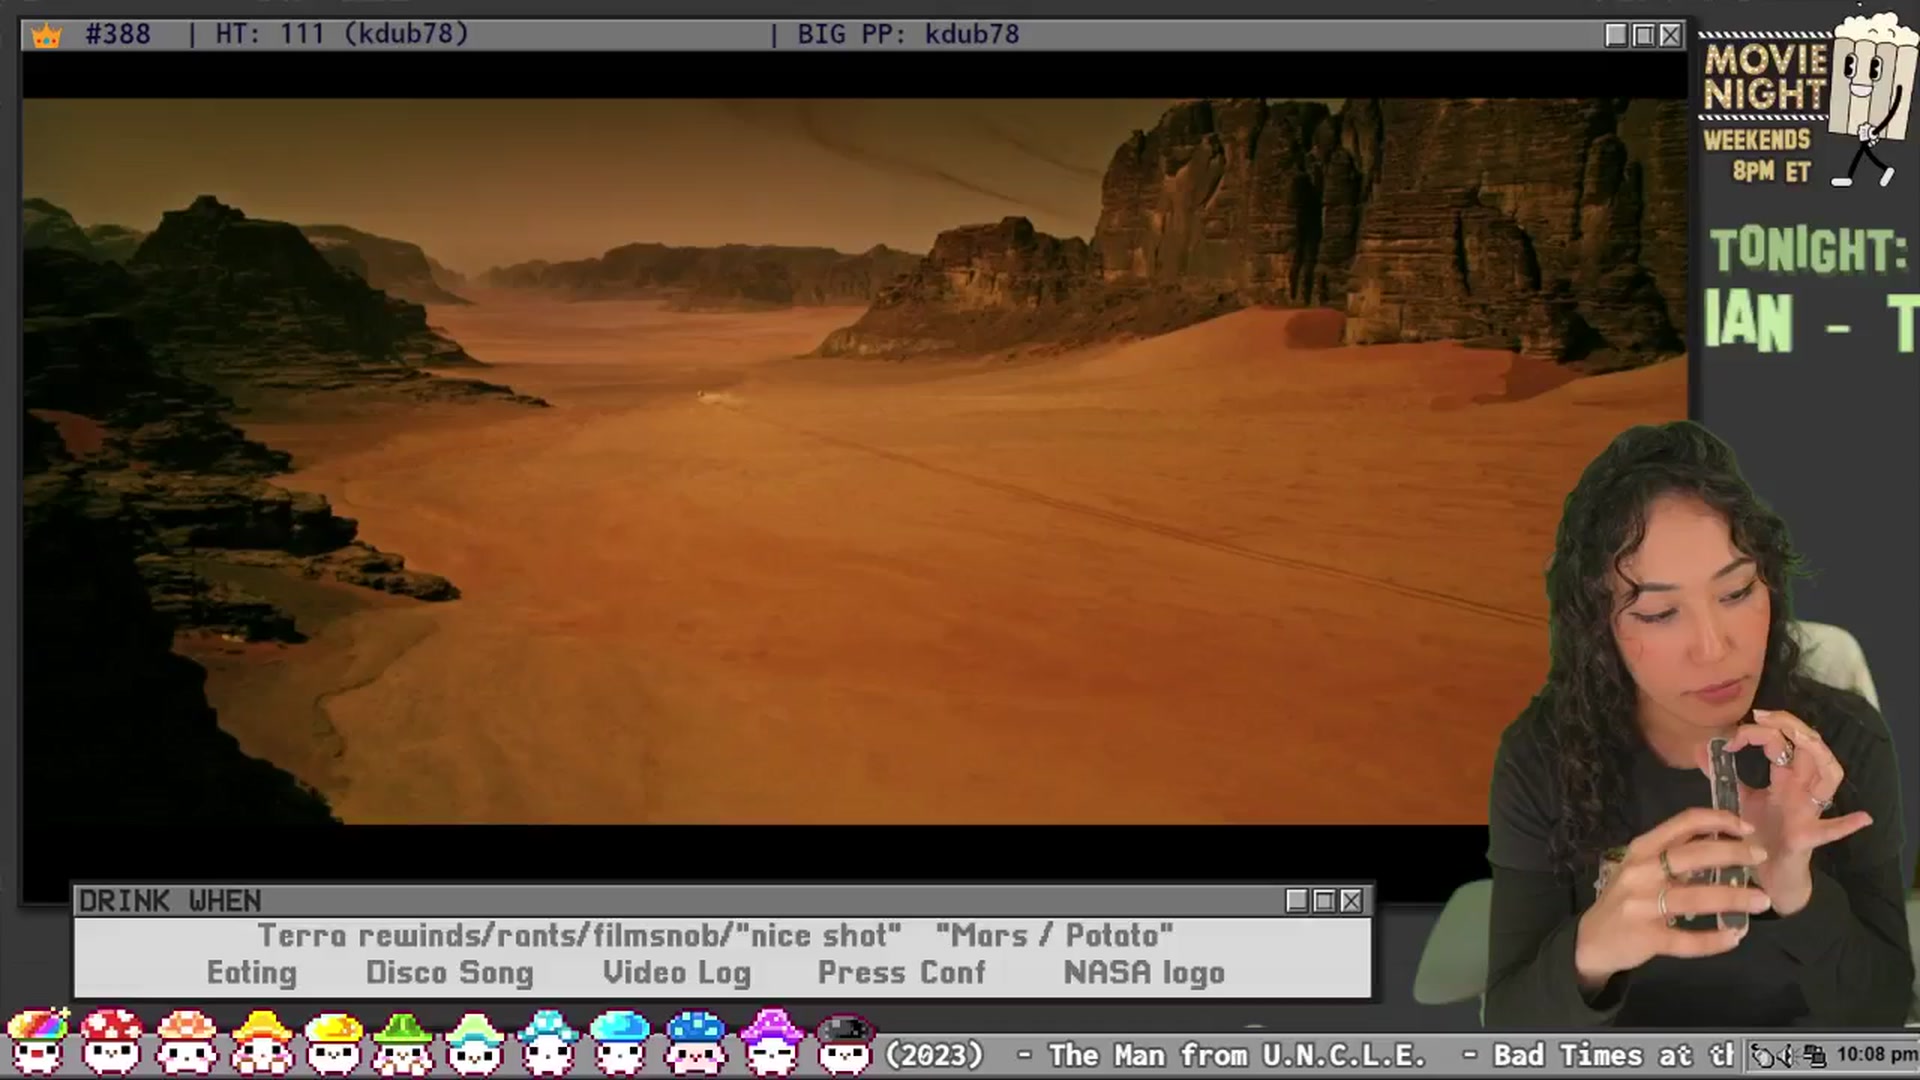Click the 'Terra rewinds/rants/filmsnob/"nice shot"' rule

[579, 935]
